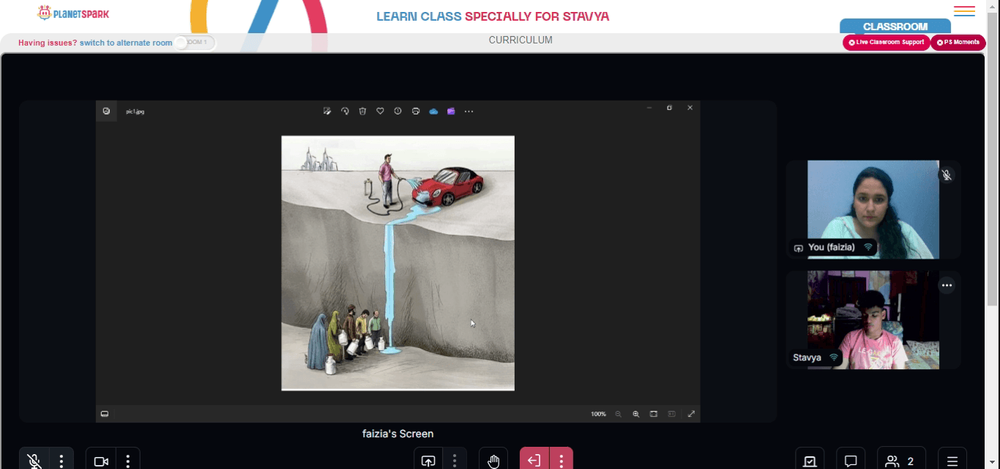Image resolution: width=1000 pixels, height=469 pixels.
Task: Enter full screen in Photos viewer
Action: pyautogui.click(x=691, y=414)
